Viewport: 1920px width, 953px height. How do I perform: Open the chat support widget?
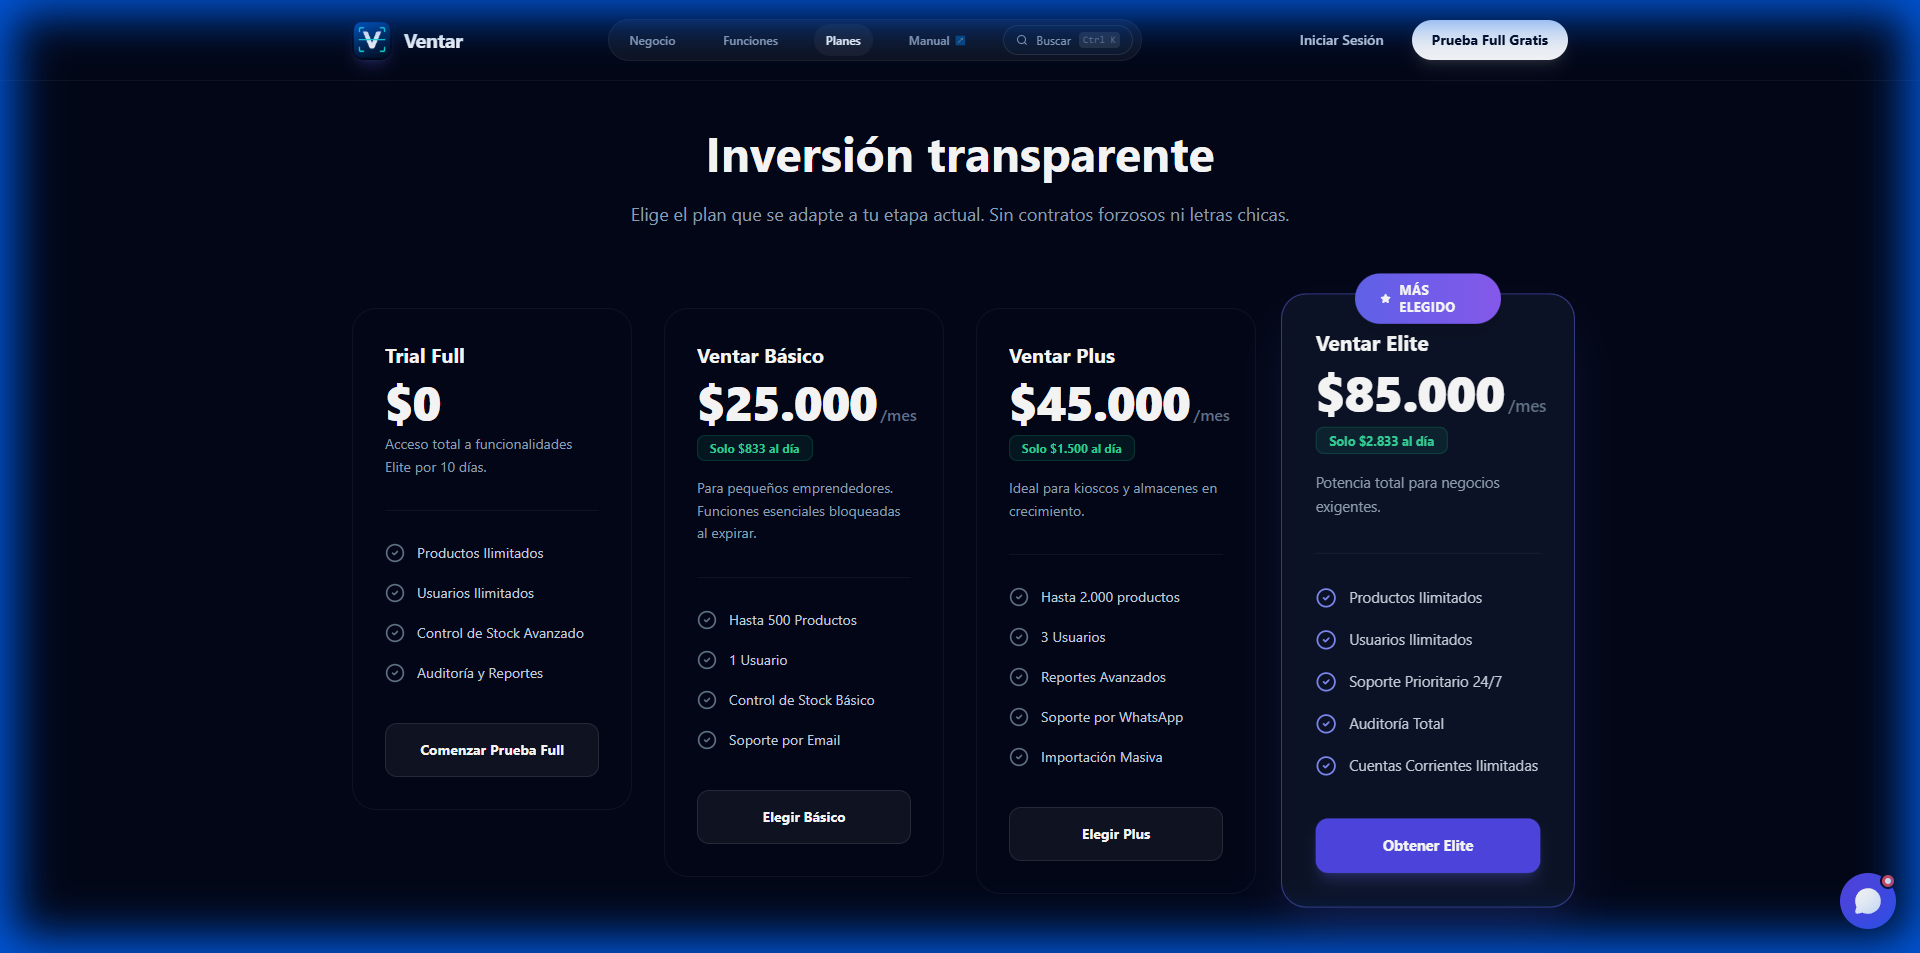coord(1867,900)
